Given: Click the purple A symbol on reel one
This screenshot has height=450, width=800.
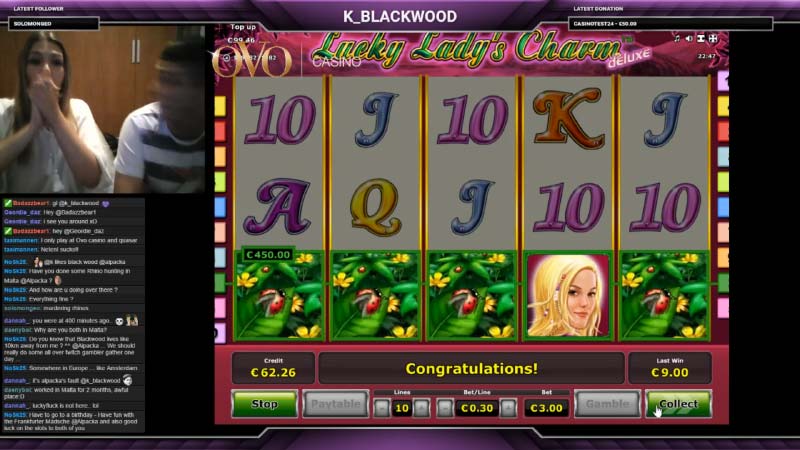Looking at the screenshot, I should 277,207.
